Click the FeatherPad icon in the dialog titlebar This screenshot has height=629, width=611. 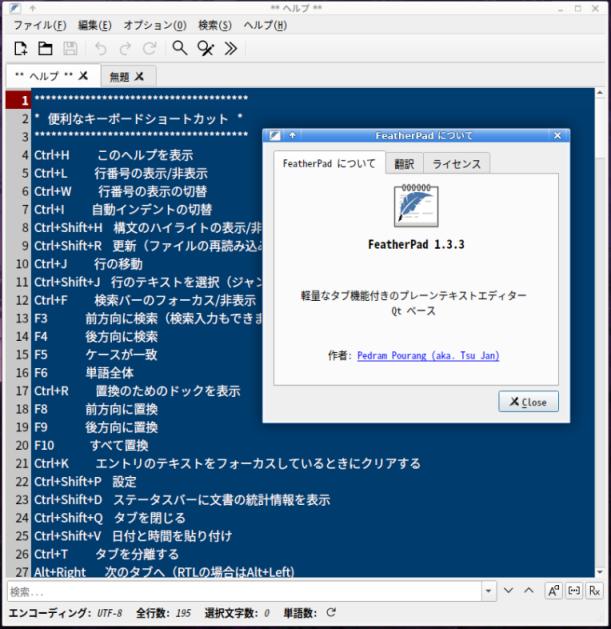[x=275, y=136]
